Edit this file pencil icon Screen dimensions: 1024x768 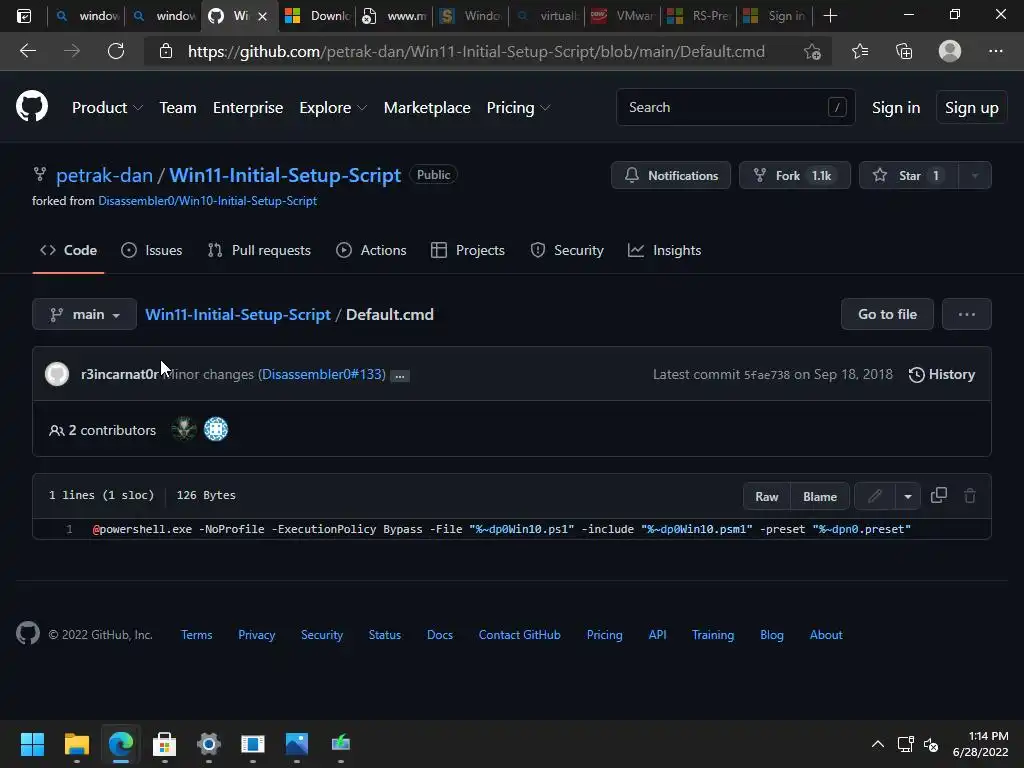(875, 496)
